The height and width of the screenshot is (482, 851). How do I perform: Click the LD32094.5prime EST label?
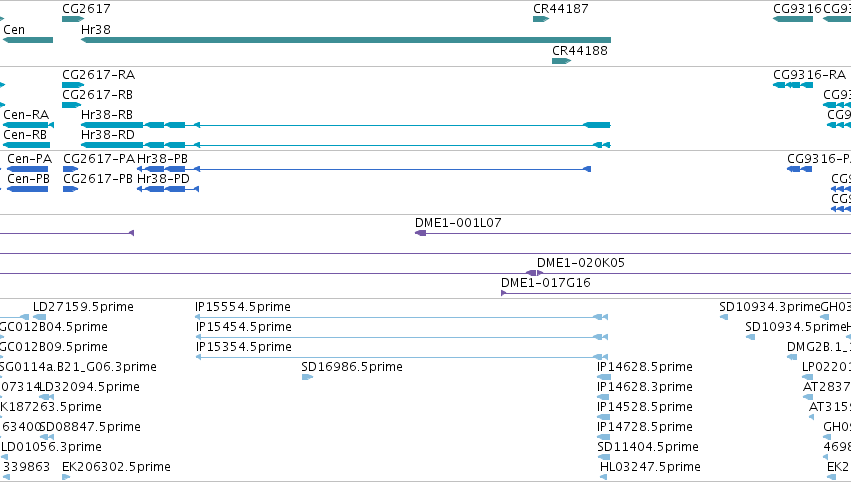[90, 387]
